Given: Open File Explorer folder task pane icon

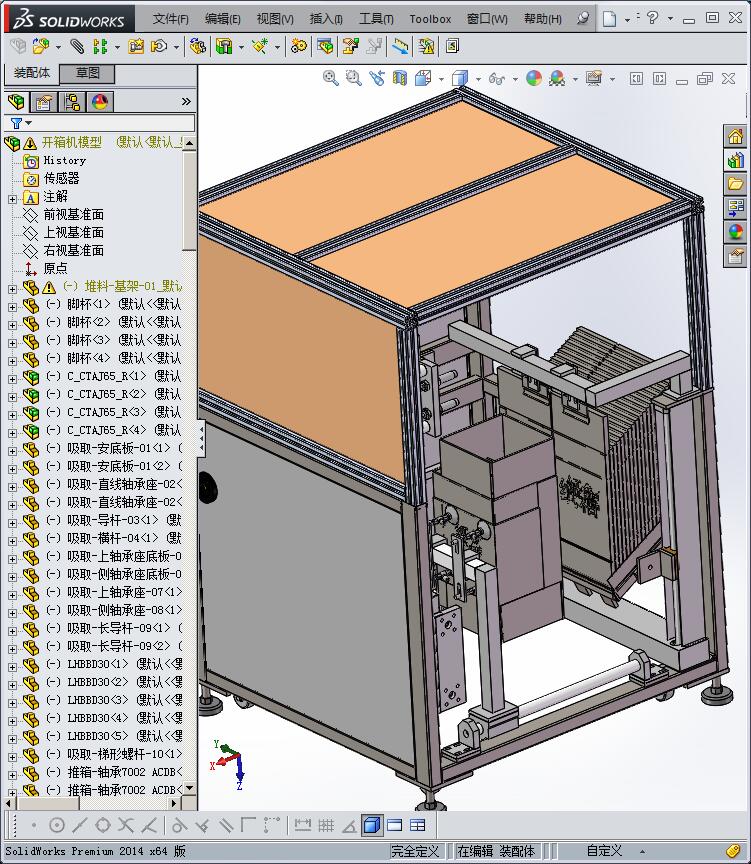Looking at the screenshot, I should click(736, 184).
